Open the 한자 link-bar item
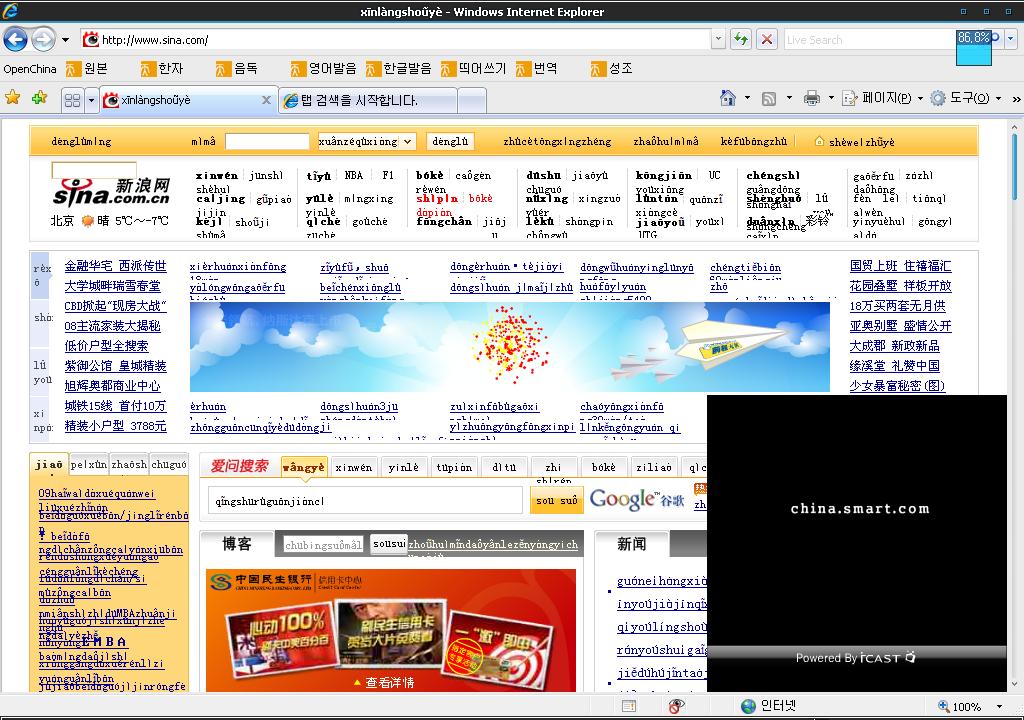 (163, 69)
